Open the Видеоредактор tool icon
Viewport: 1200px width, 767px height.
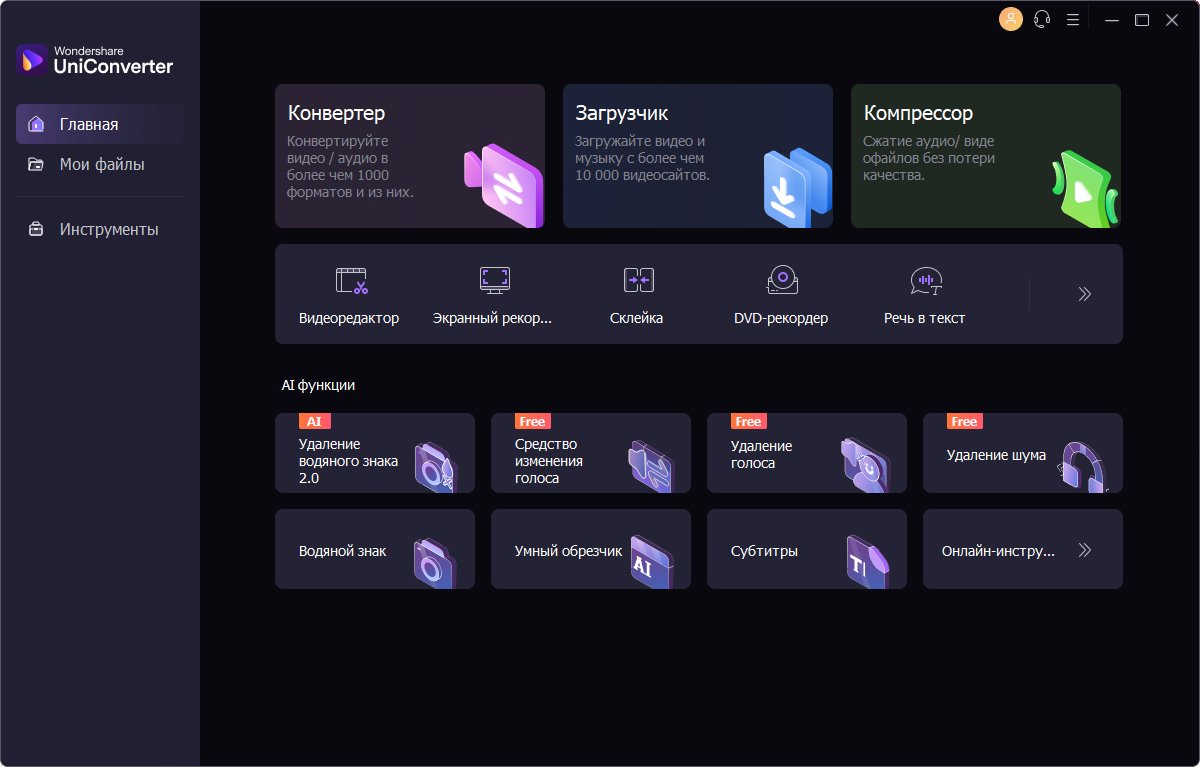(x=351, y=280)
